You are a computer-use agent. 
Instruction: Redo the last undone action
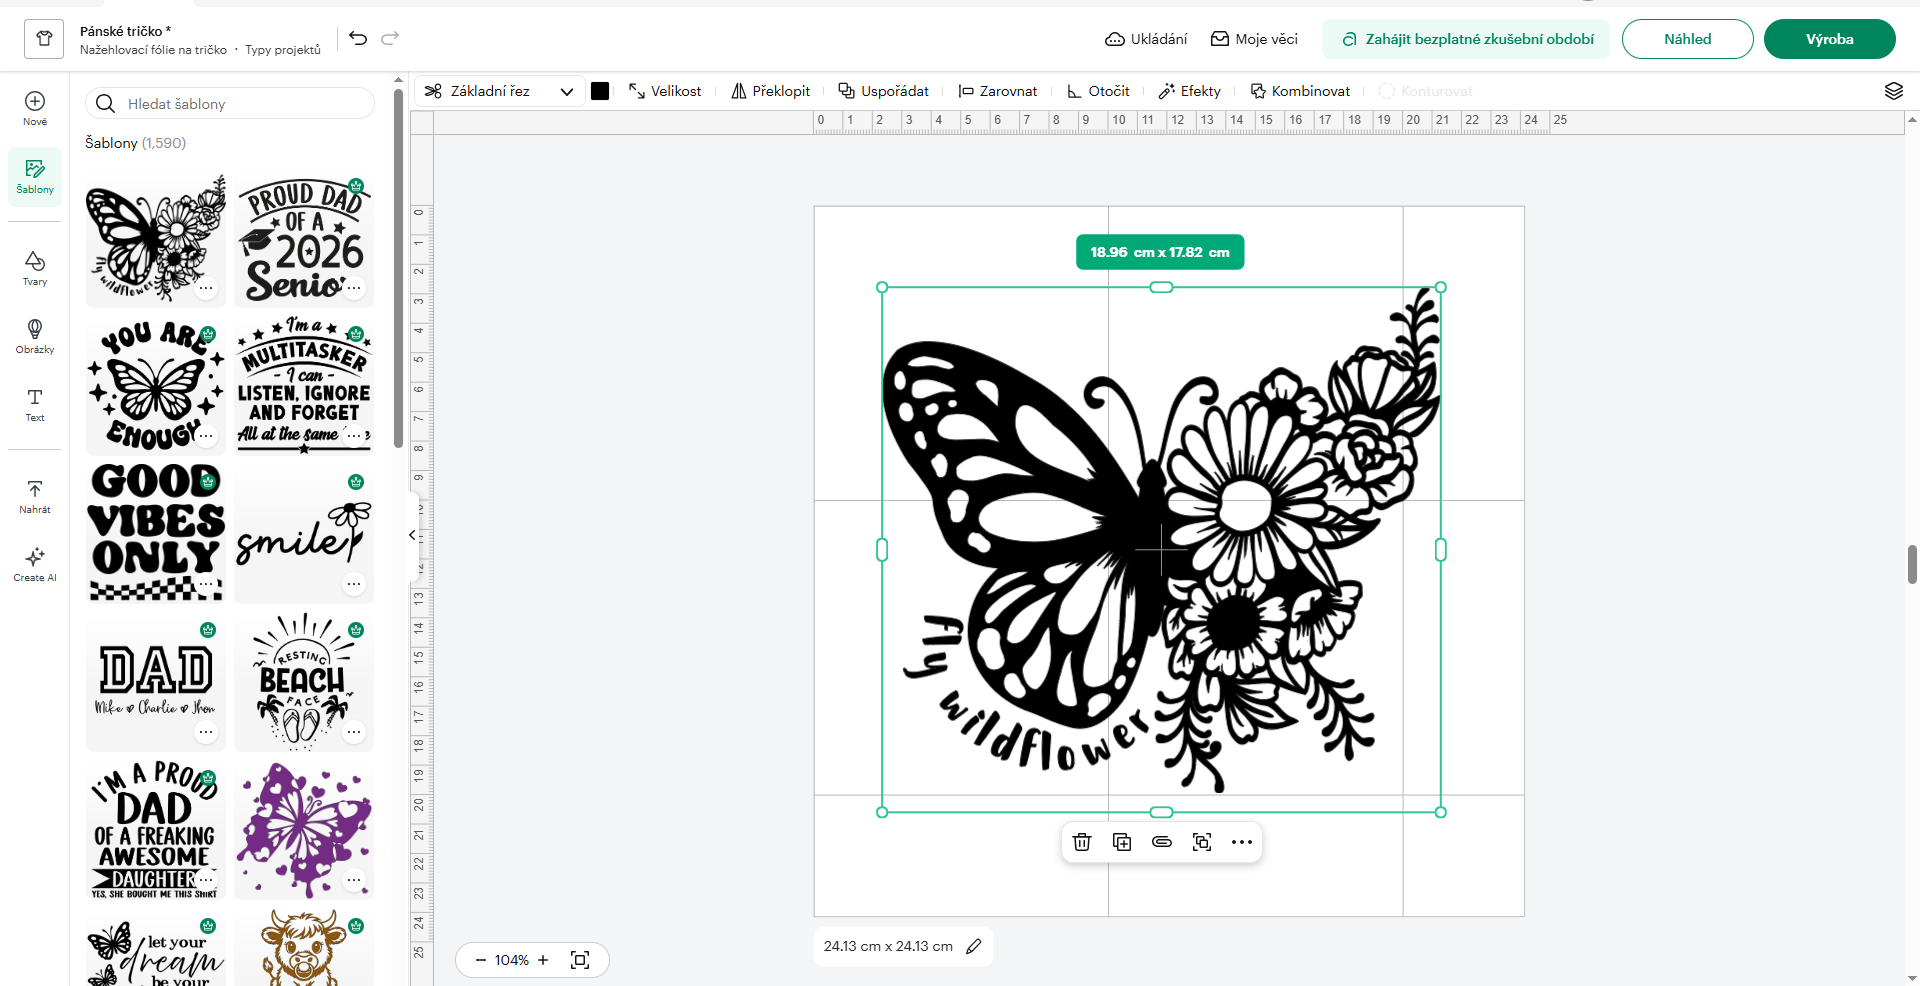point(390,38)
